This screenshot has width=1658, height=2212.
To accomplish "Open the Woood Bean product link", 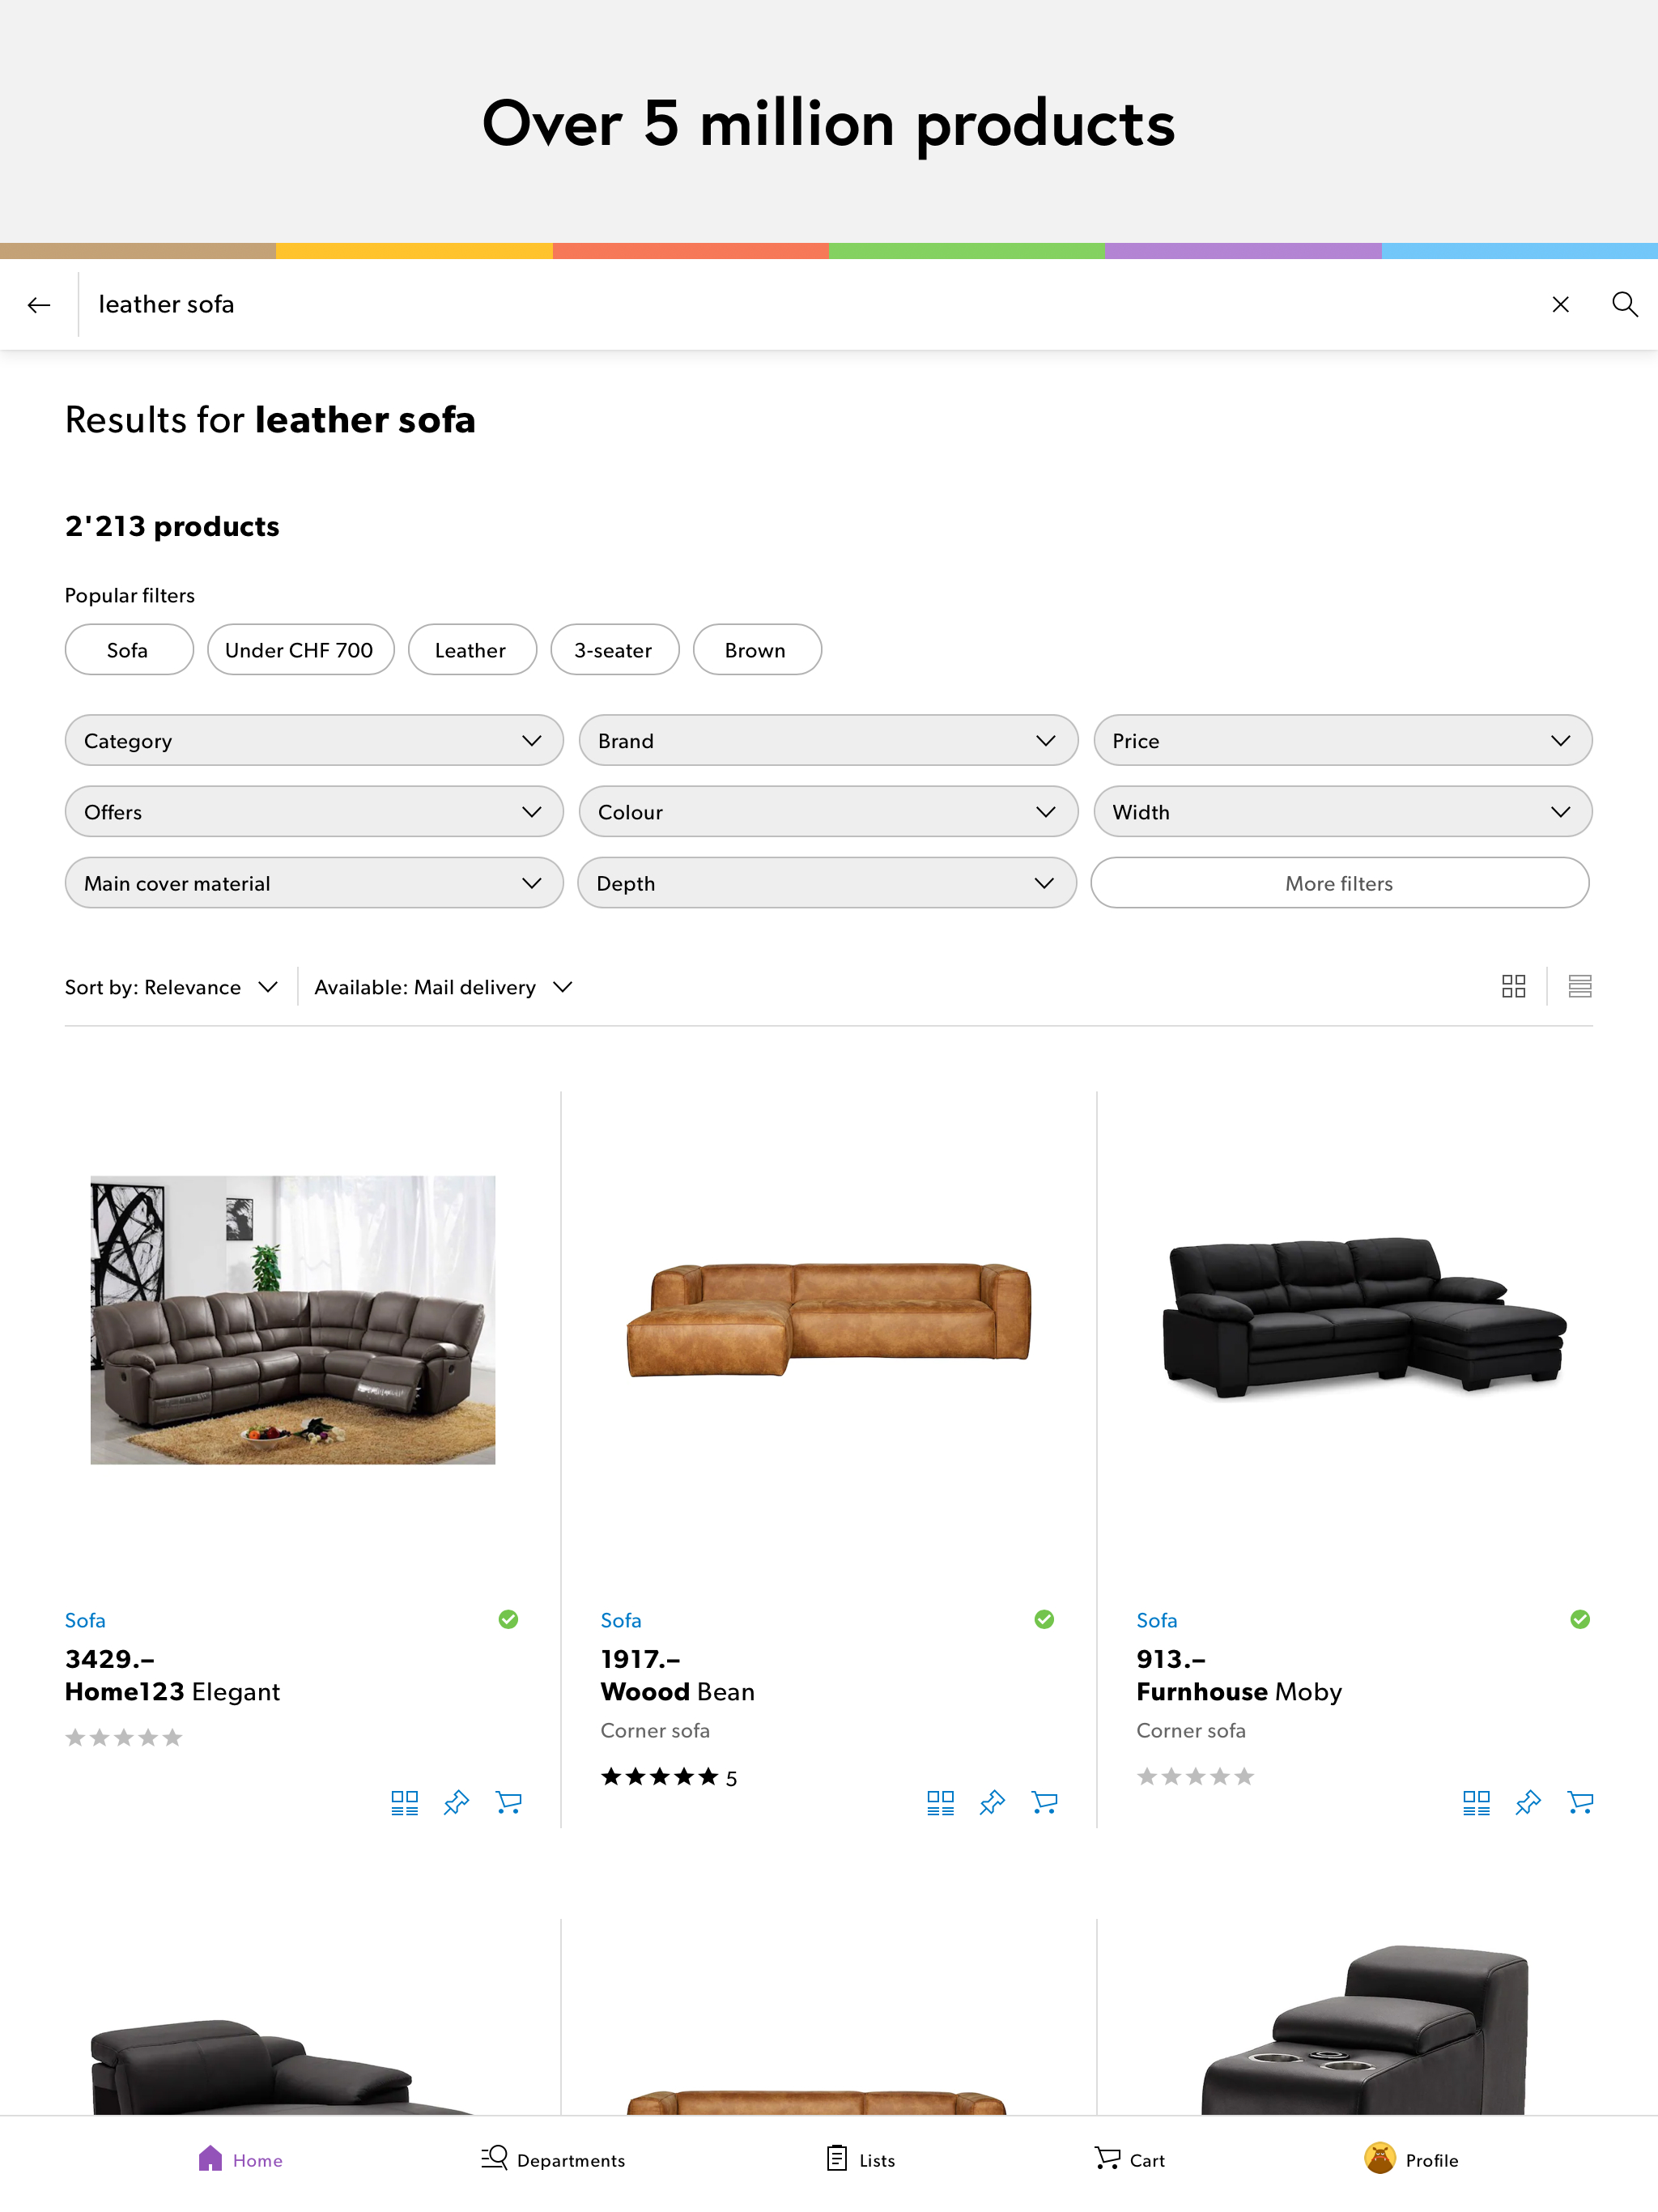I will tap(677, 1692).
